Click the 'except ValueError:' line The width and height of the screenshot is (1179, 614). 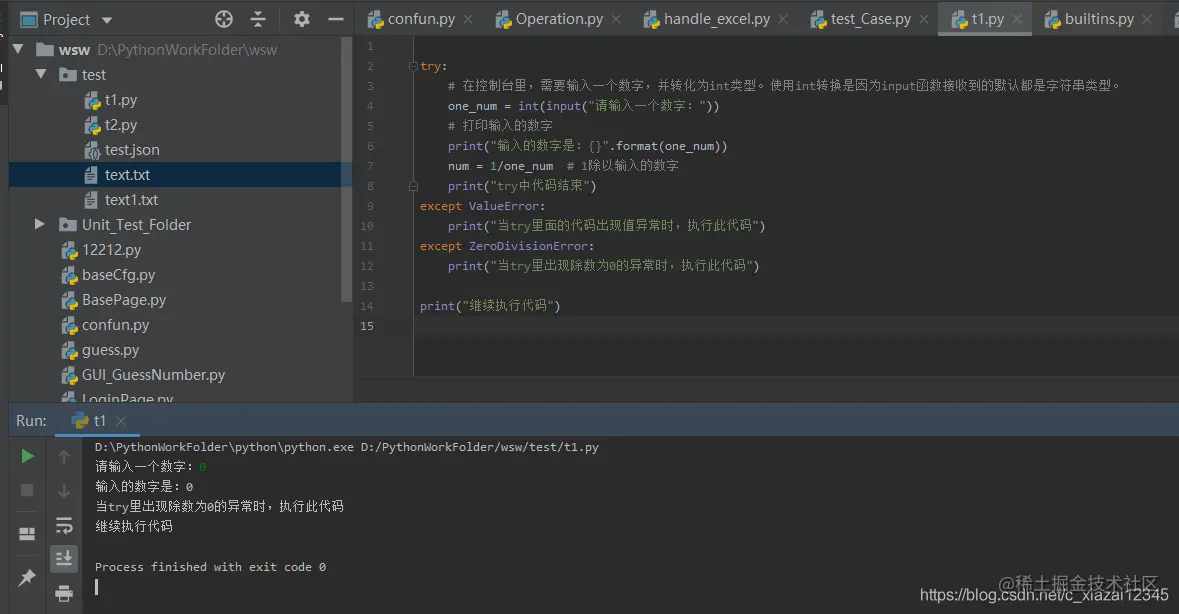(482, 206)
